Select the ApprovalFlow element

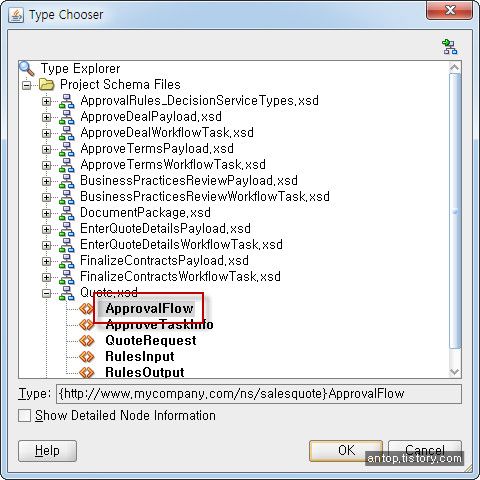click(x=149, y=309)
